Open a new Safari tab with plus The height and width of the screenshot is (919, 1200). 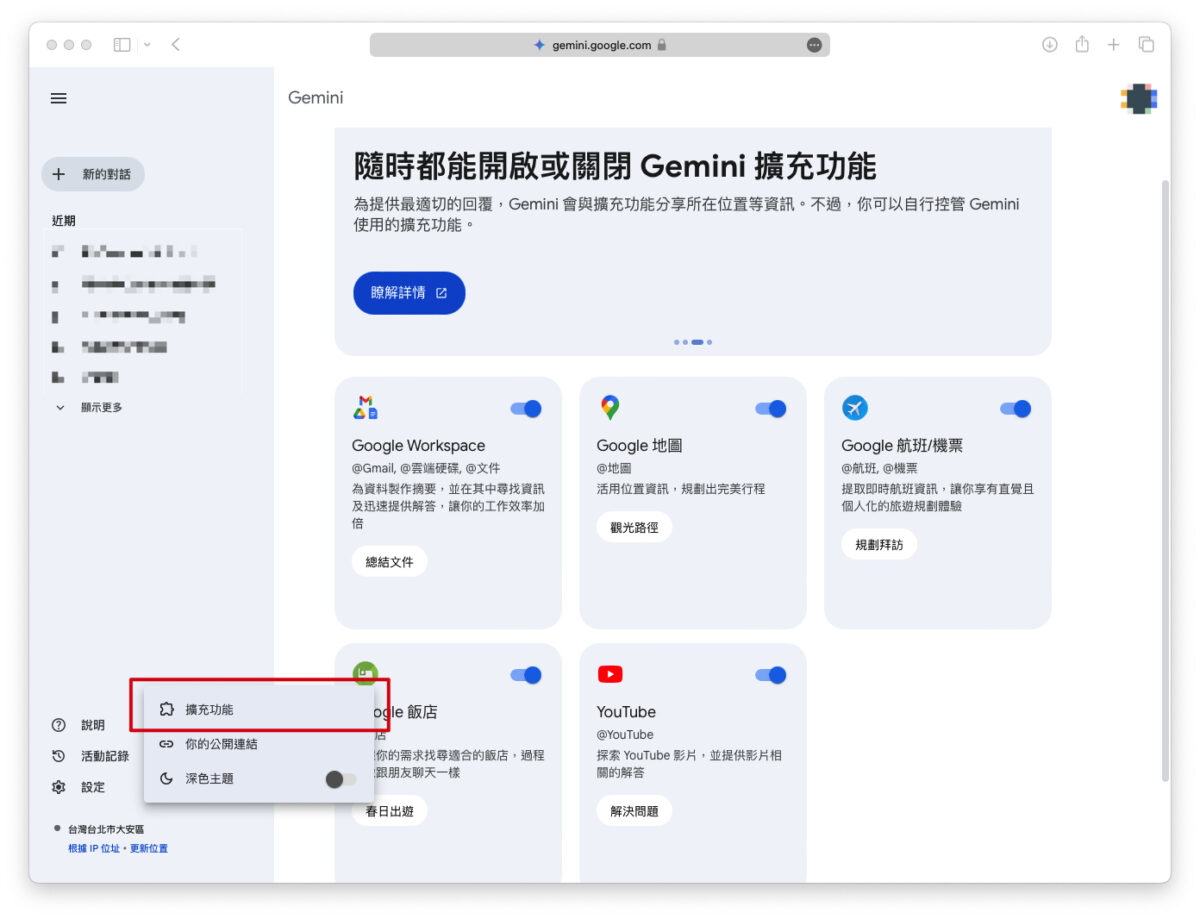coord(1113,45)
